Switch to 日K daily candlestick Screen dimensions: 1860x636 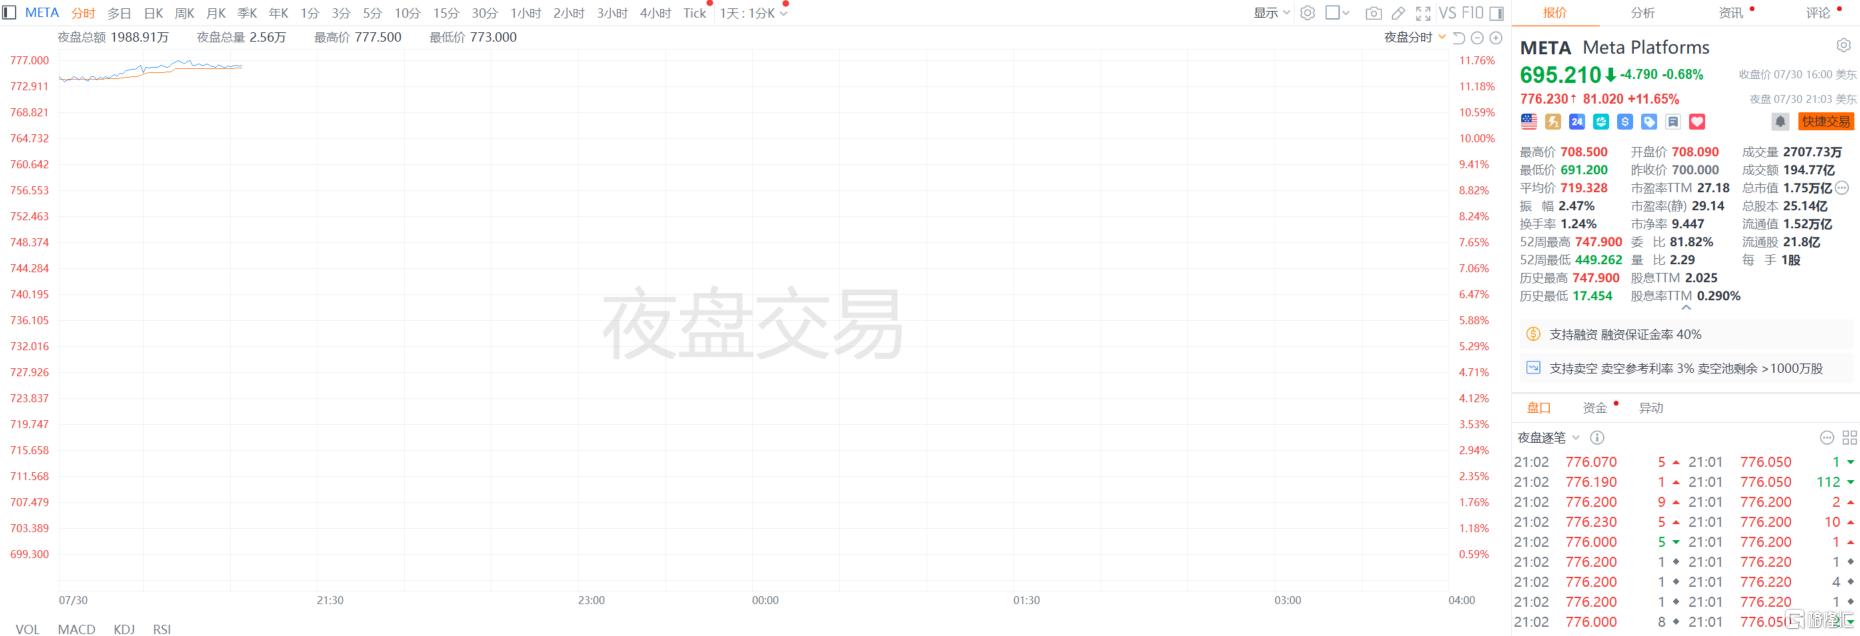point(153,13)
